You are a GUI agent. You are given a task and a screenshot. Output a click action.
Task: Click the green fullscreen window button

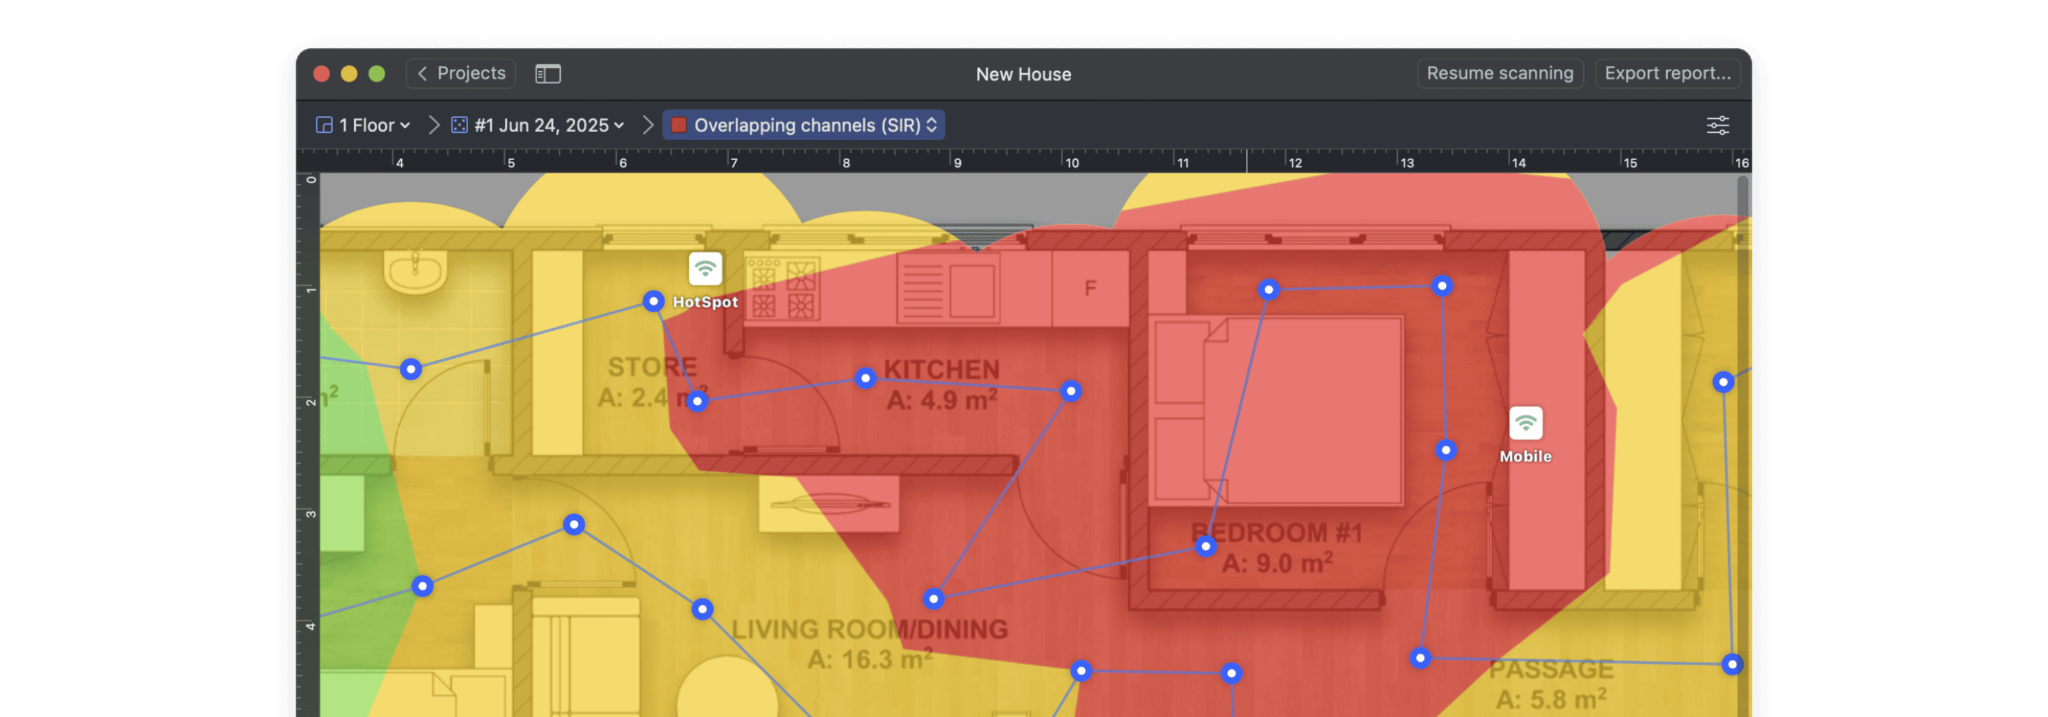[x=377, y=74]
